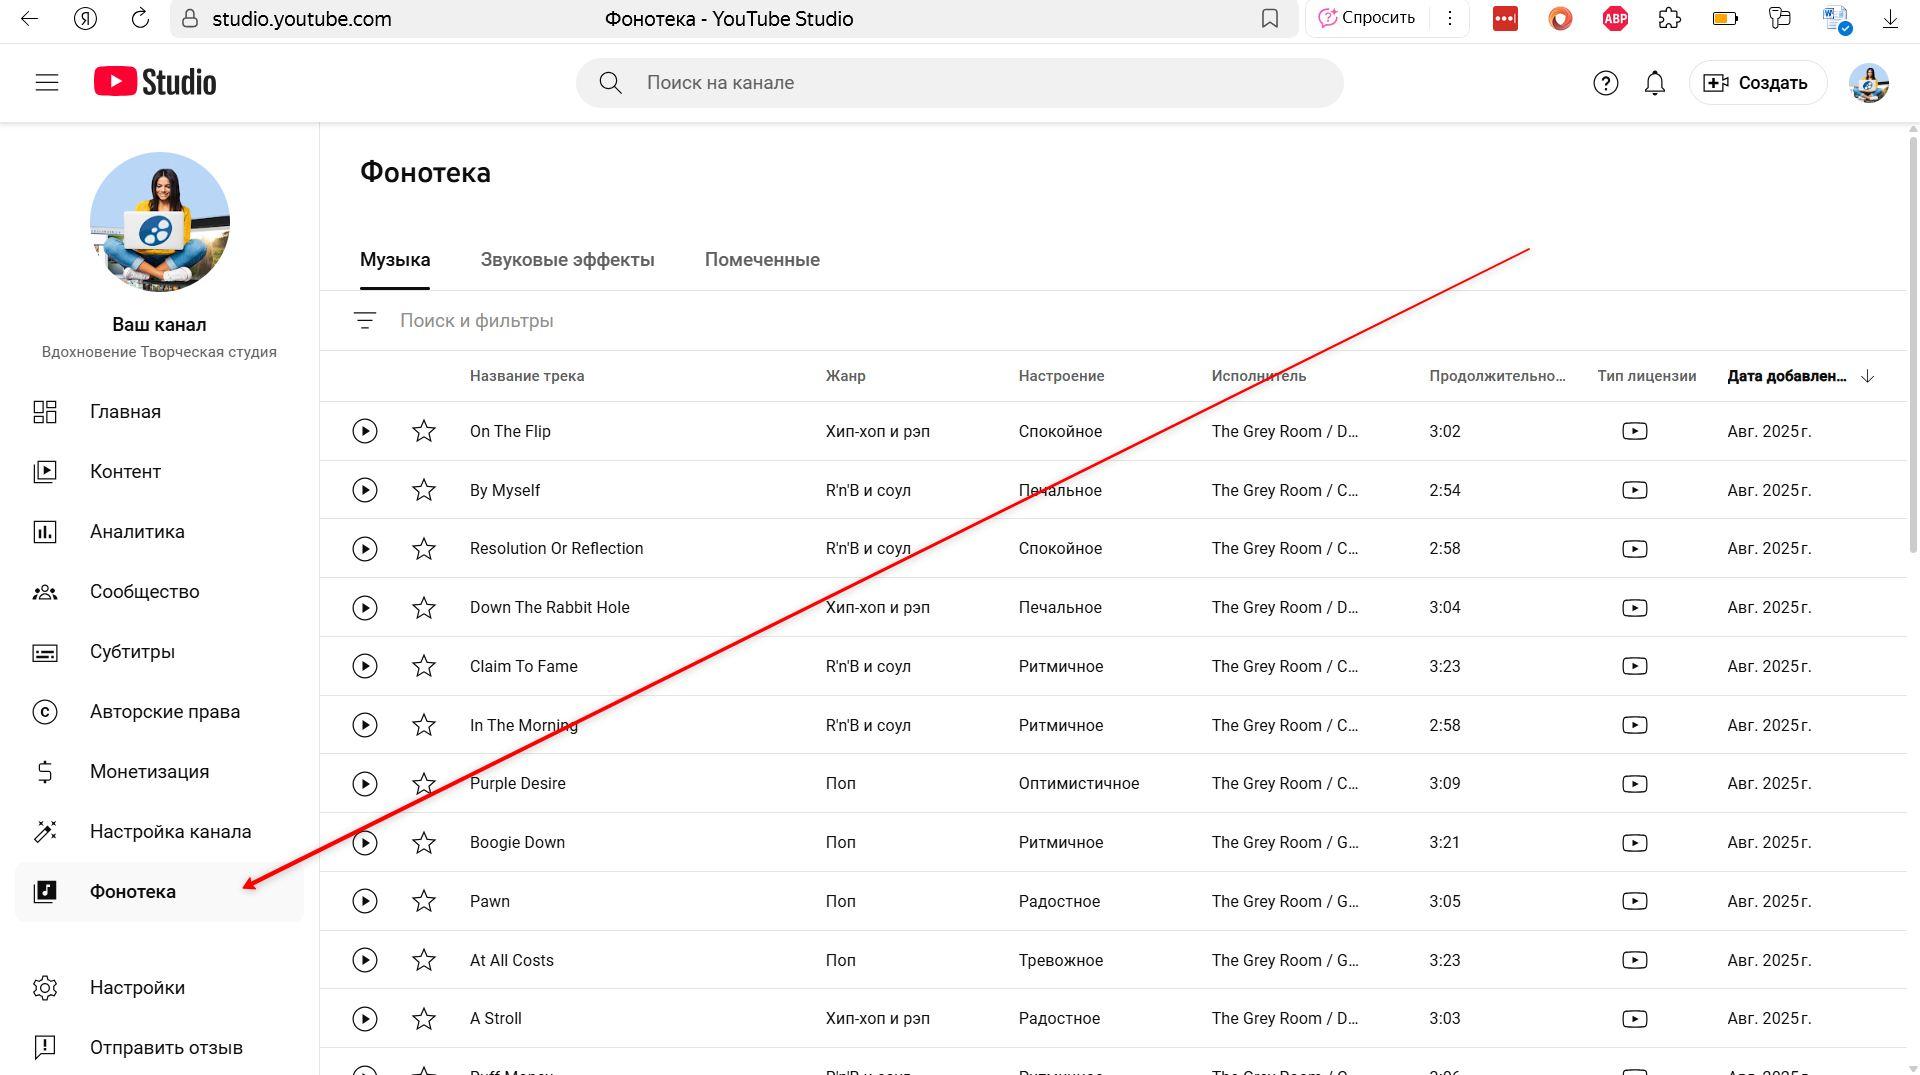Play the track By Myself

(365, 490)
